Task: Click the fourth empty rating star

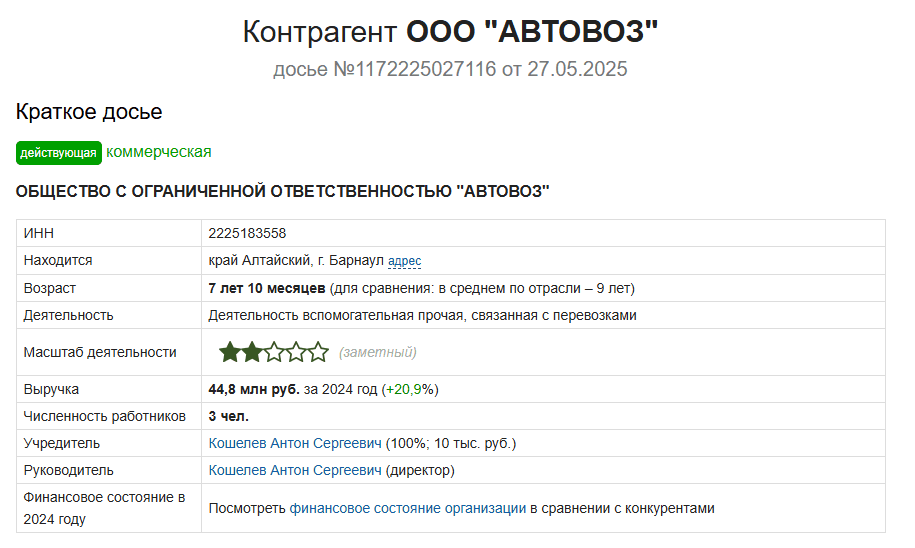Action: click(x=296, y=352)
